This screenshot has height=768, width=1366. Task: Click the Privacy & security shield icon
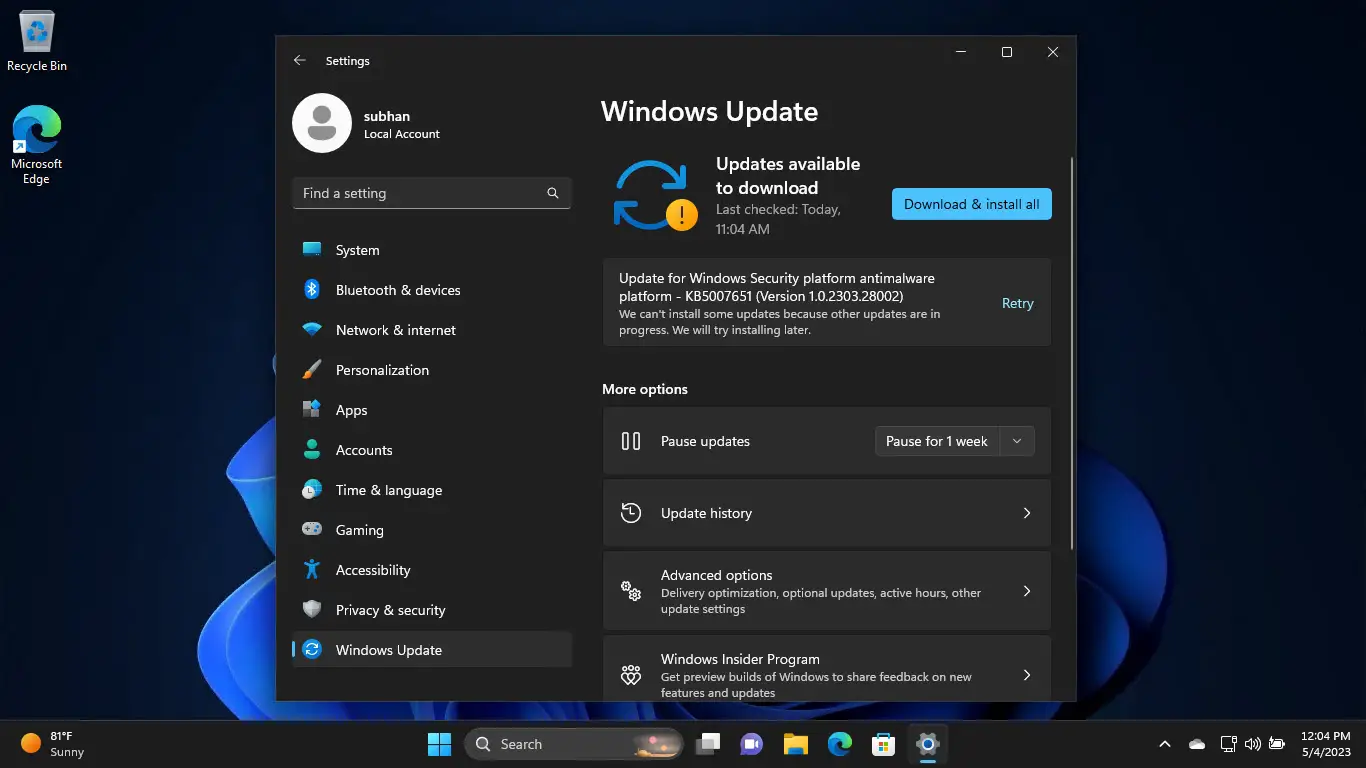pos(312,609)
